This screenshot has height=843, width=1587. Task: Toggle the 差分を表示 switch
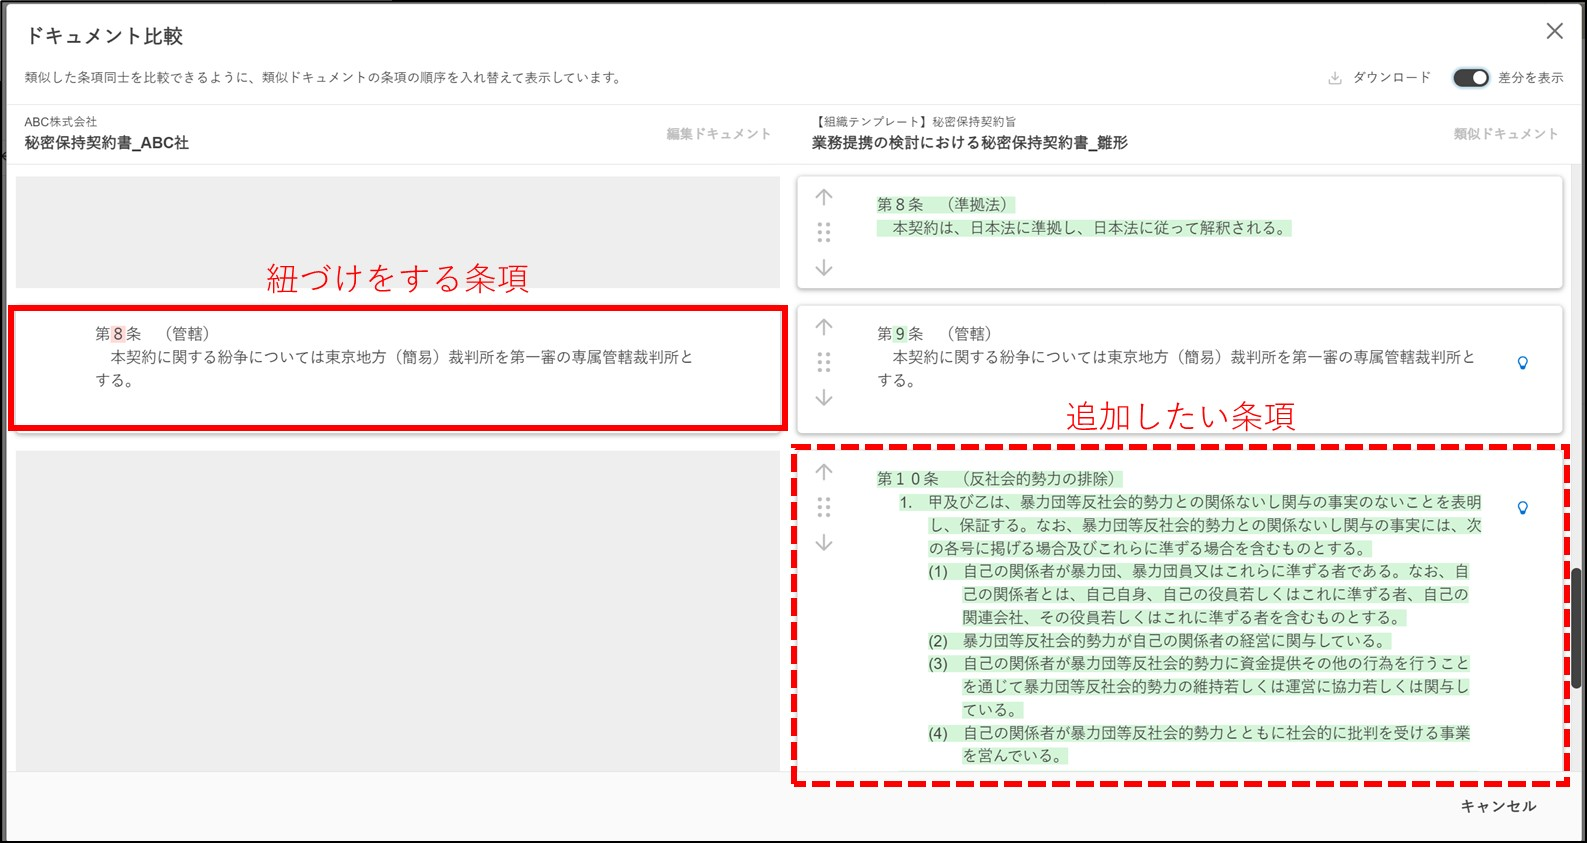pos(1470,78)
